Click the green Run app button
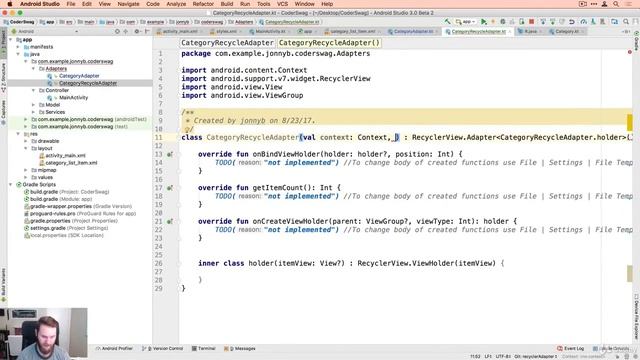Image resolution: width=640 pixels, height=360 pixels. click(484, 22)
